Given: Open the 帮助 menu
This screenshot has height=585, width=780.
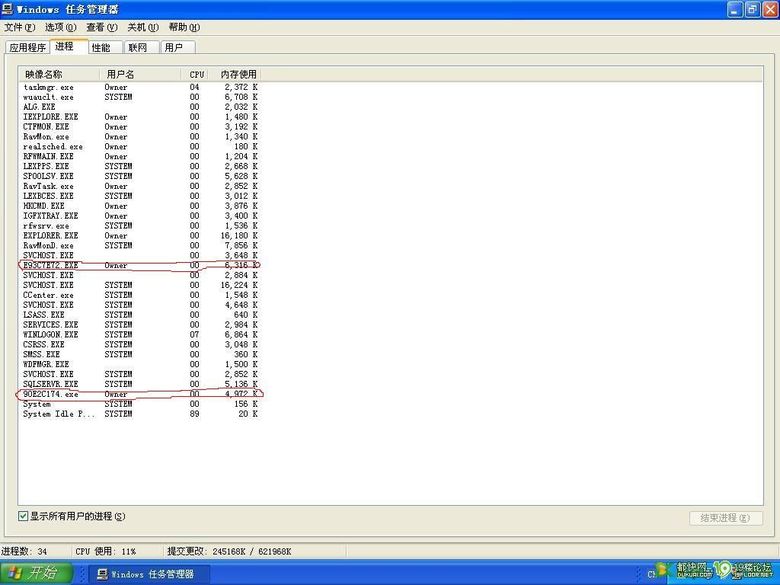Looking at the screenshot, I should [x=184, y=27].
